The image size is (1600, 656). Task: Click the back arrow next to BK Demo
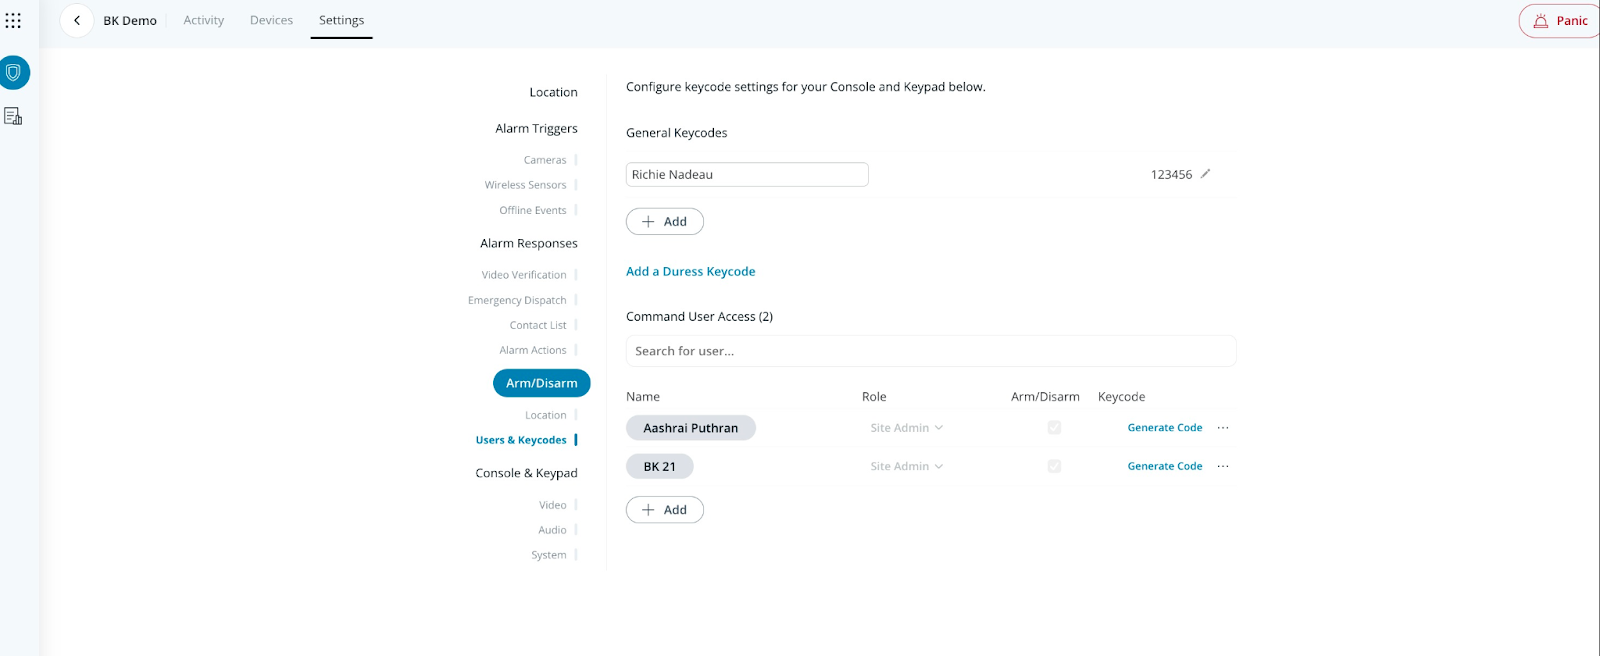(x=77, y=20)
